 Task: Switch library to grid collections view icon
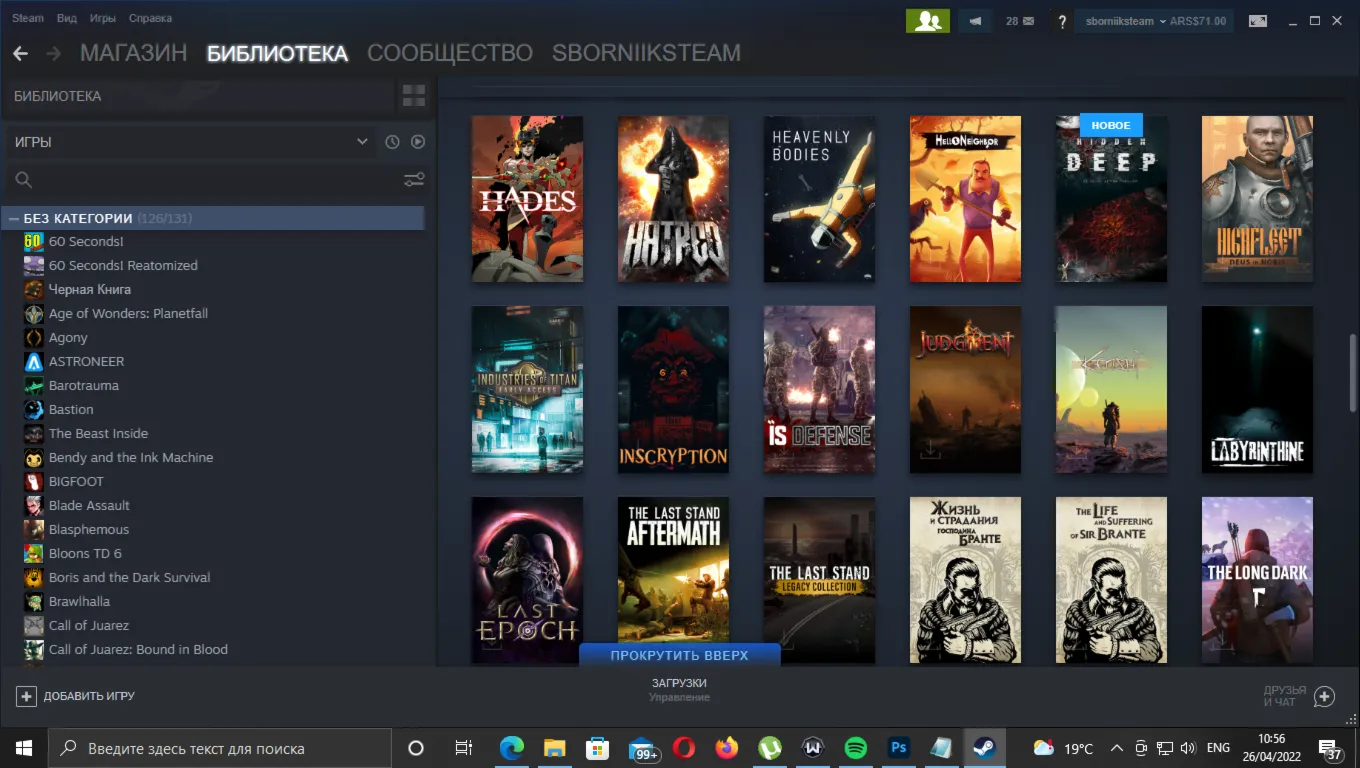[x=413, y=96]
